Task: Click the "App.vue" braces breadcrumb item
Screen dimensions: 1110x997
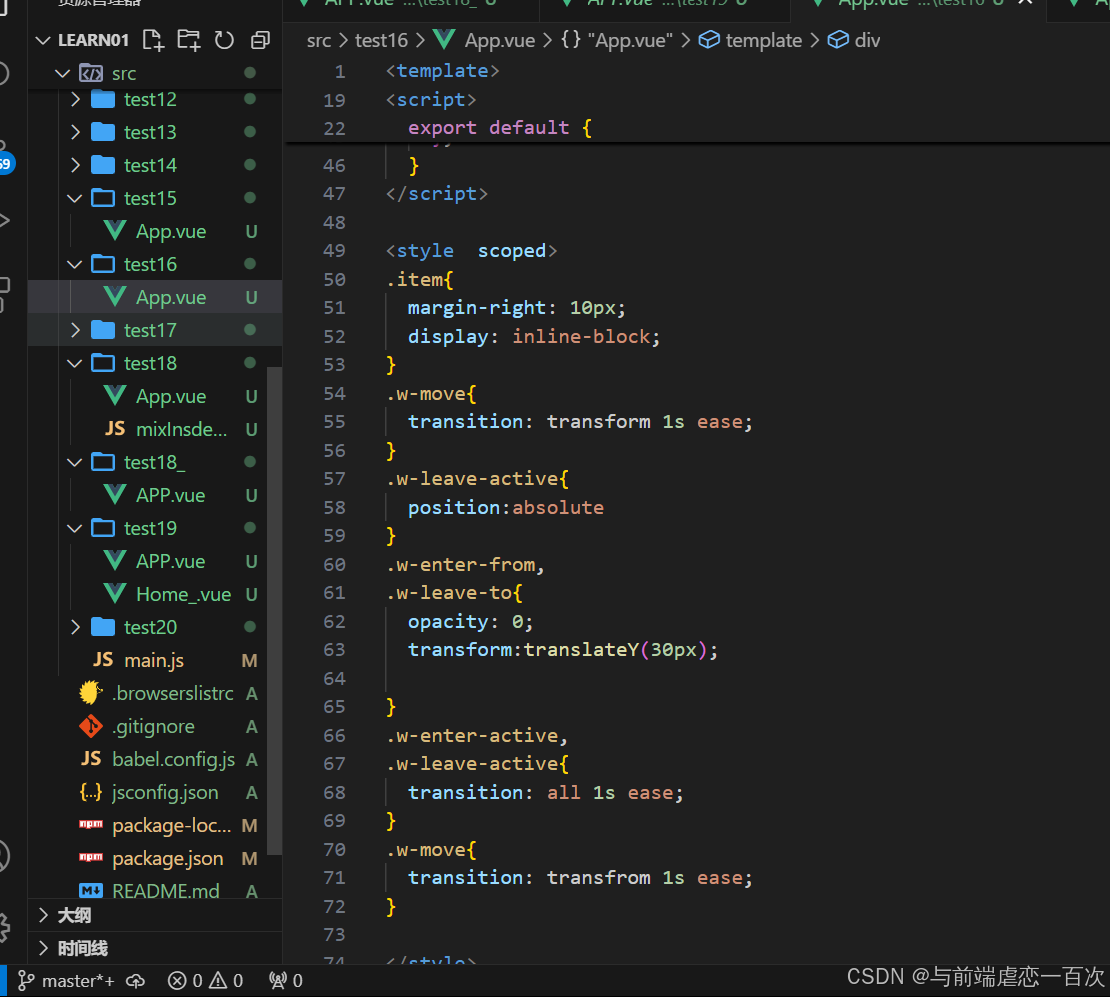Action: coord(617,40)
